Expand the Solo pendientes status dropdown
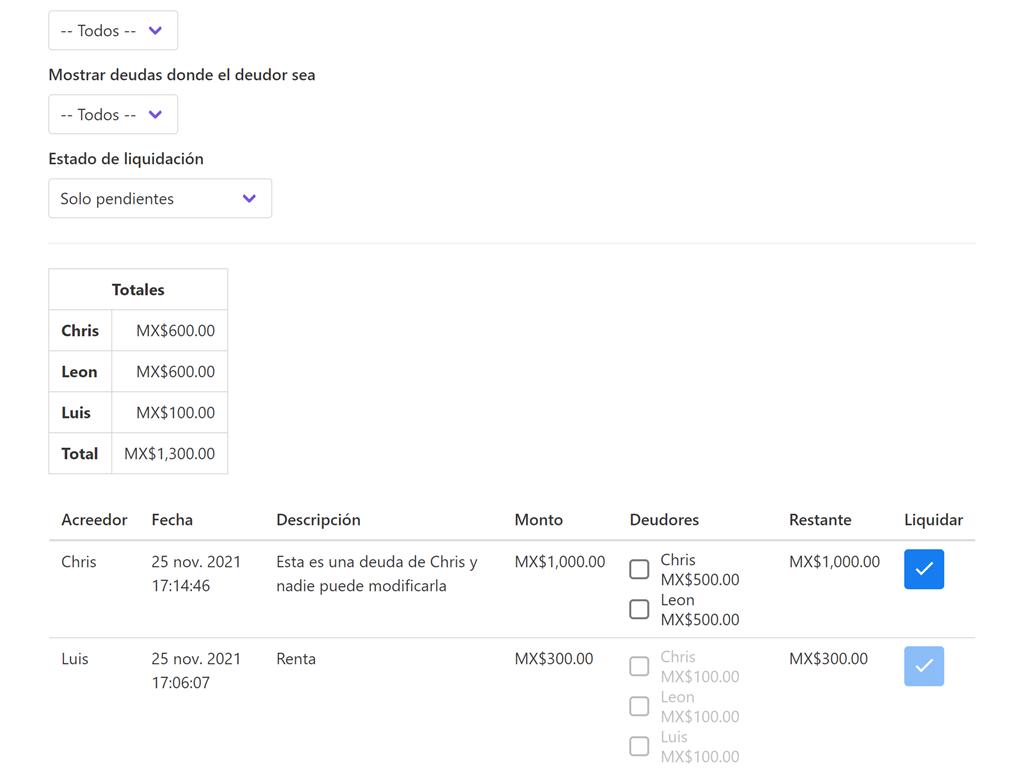Image resolution: width=1024 pixels, height=768 pixels. (x=160, y=199)
